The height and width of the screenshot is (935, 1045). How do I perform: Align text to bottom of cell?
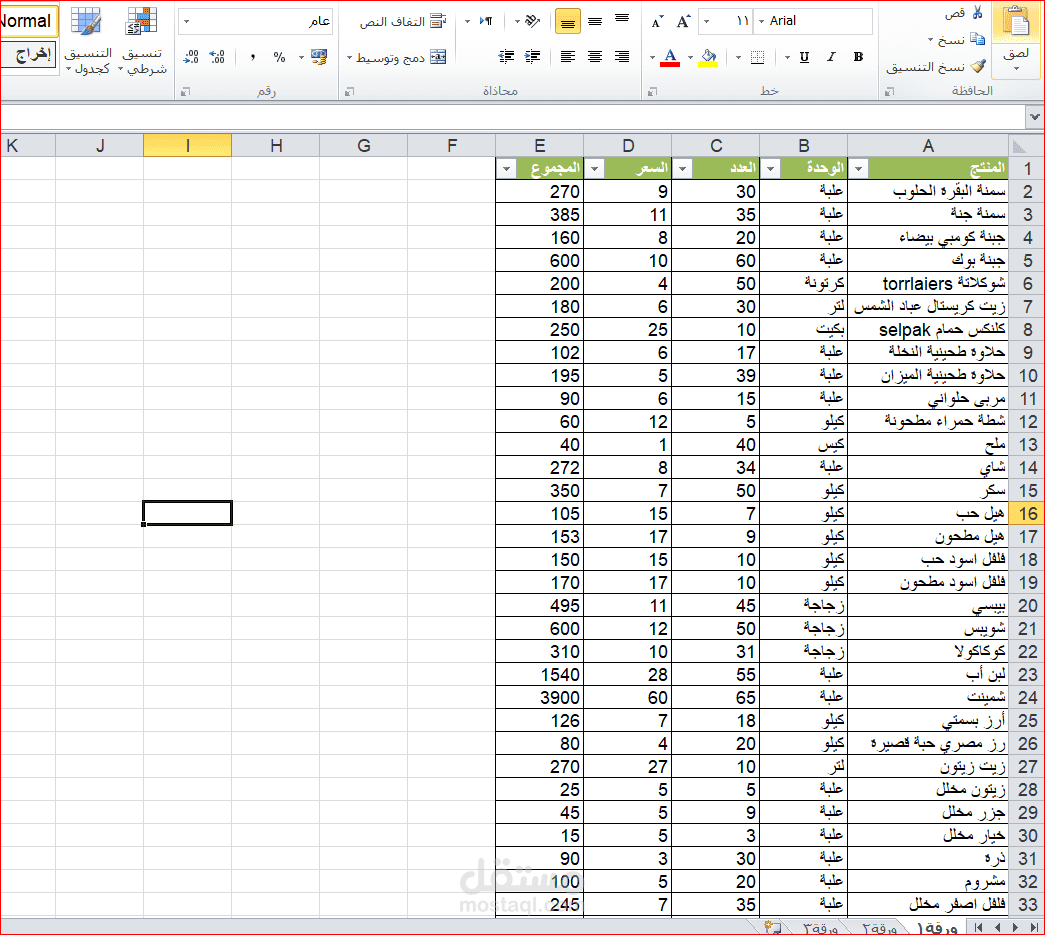[x=567, y=21]
